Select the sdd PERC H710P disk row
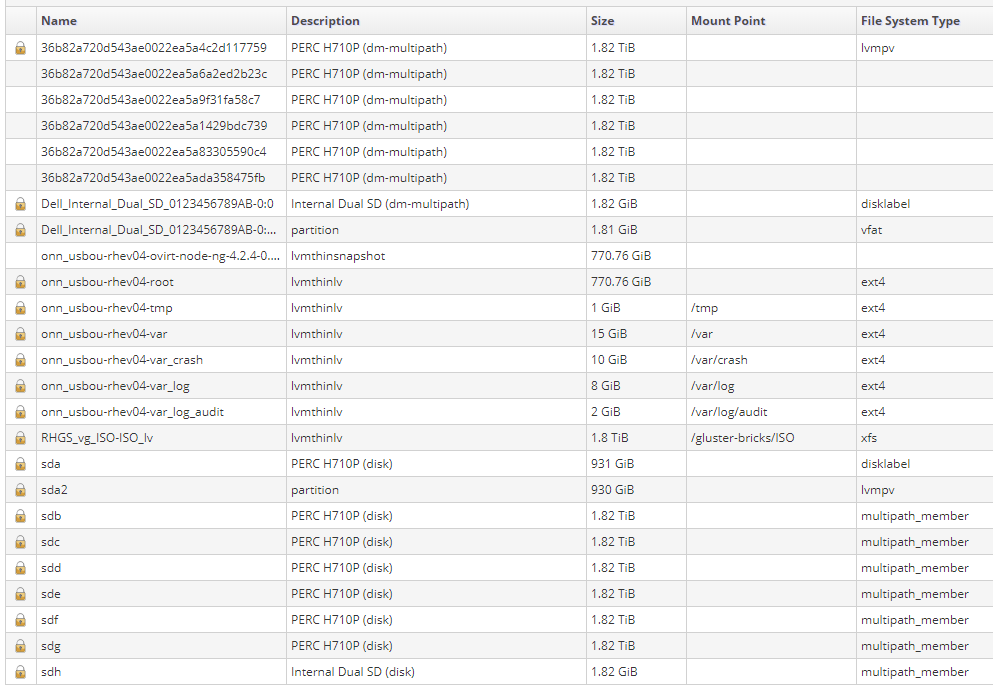Viewport: 993px width, 696px height. pyautogui.click(x=341, y=568)
